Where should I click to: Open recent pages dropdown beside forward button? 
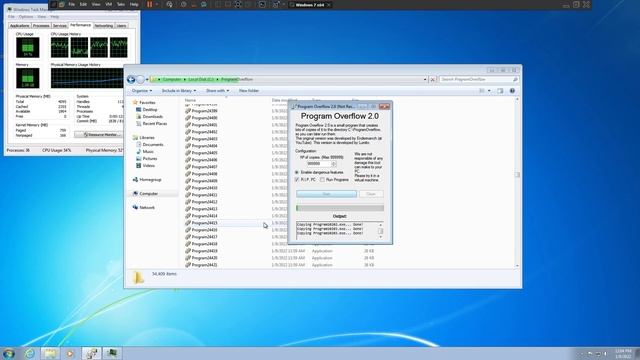[147, 80]
